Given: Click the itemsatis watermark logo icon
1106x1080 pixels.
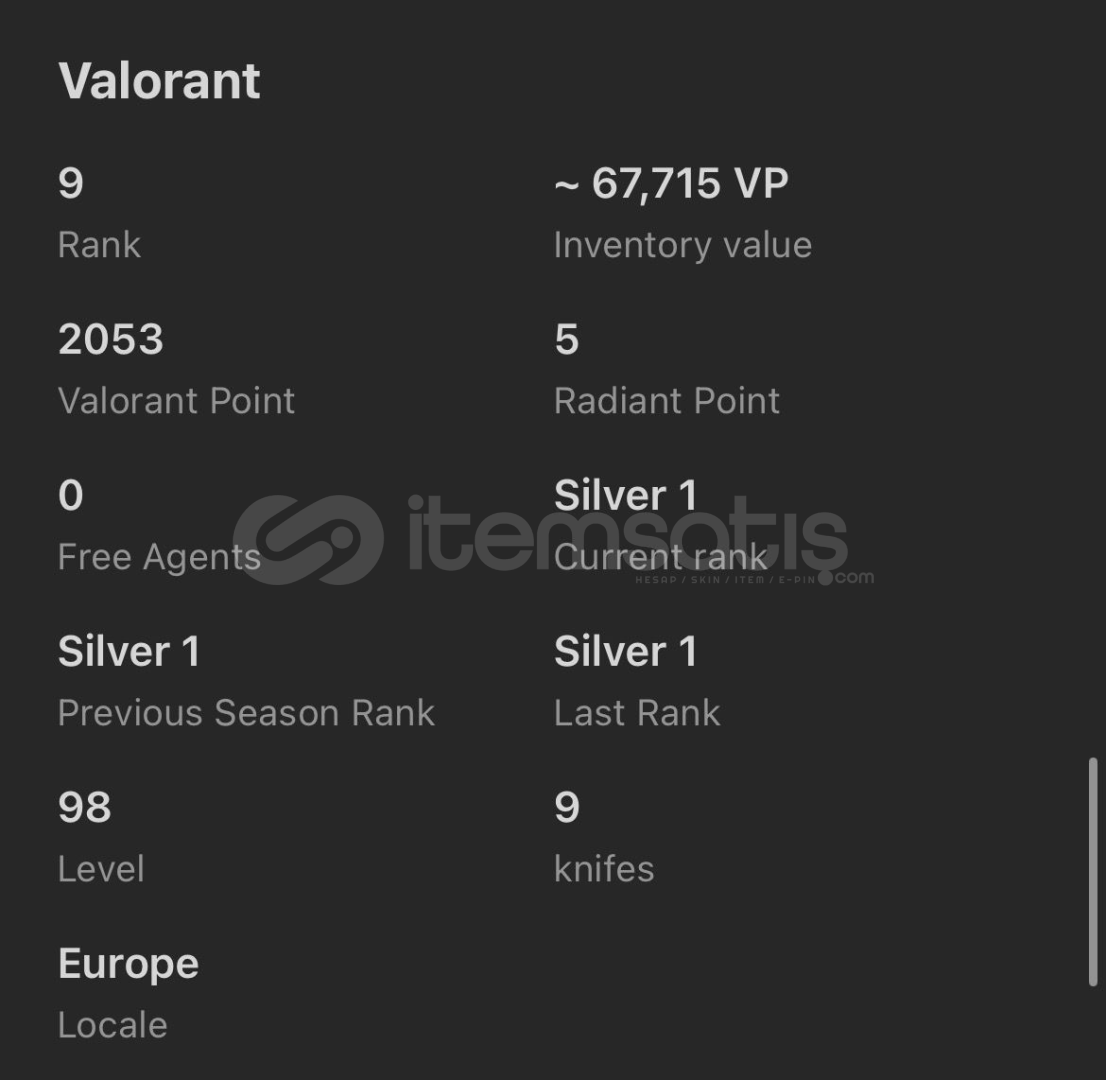Looking at the screenshot, I should click(x=308, y=540).
